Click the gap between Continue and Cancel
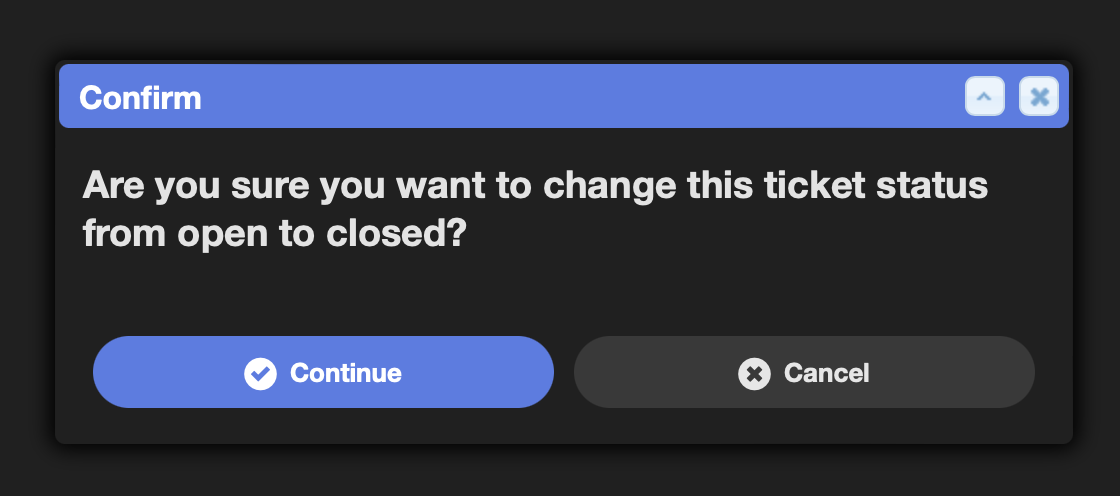This screenshot has width=1120, height=496. click(564, 372)
